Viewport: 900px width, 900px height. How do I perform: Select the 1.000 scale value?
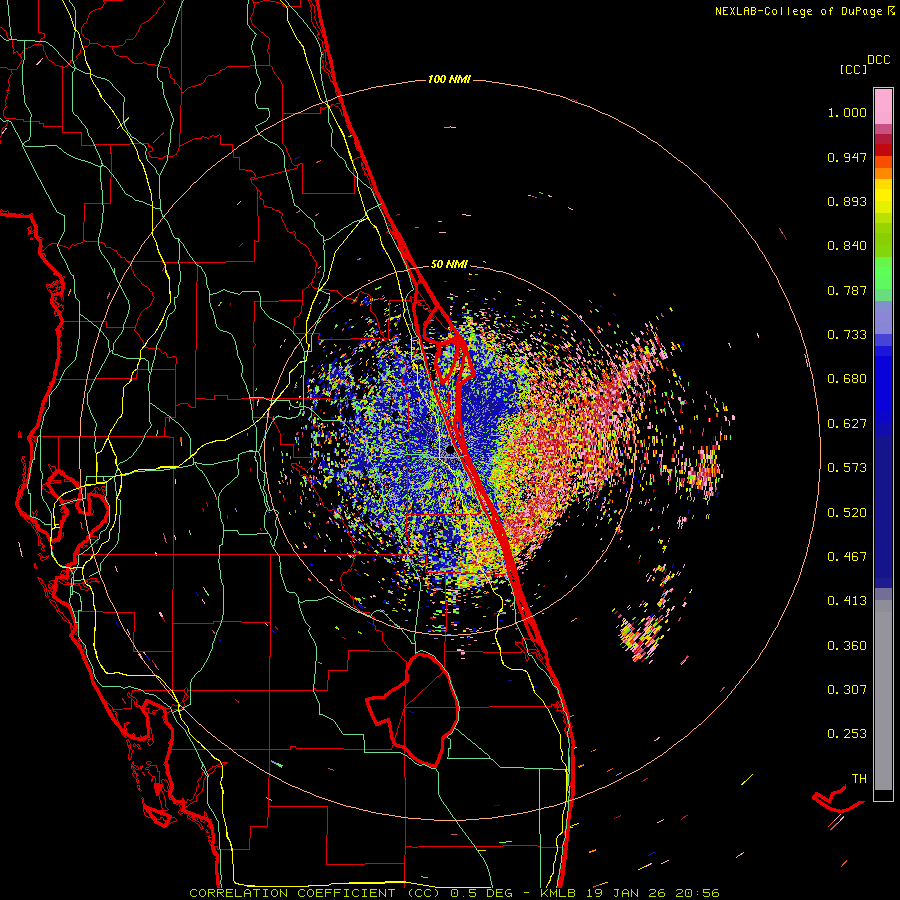(x=847, y=112)
